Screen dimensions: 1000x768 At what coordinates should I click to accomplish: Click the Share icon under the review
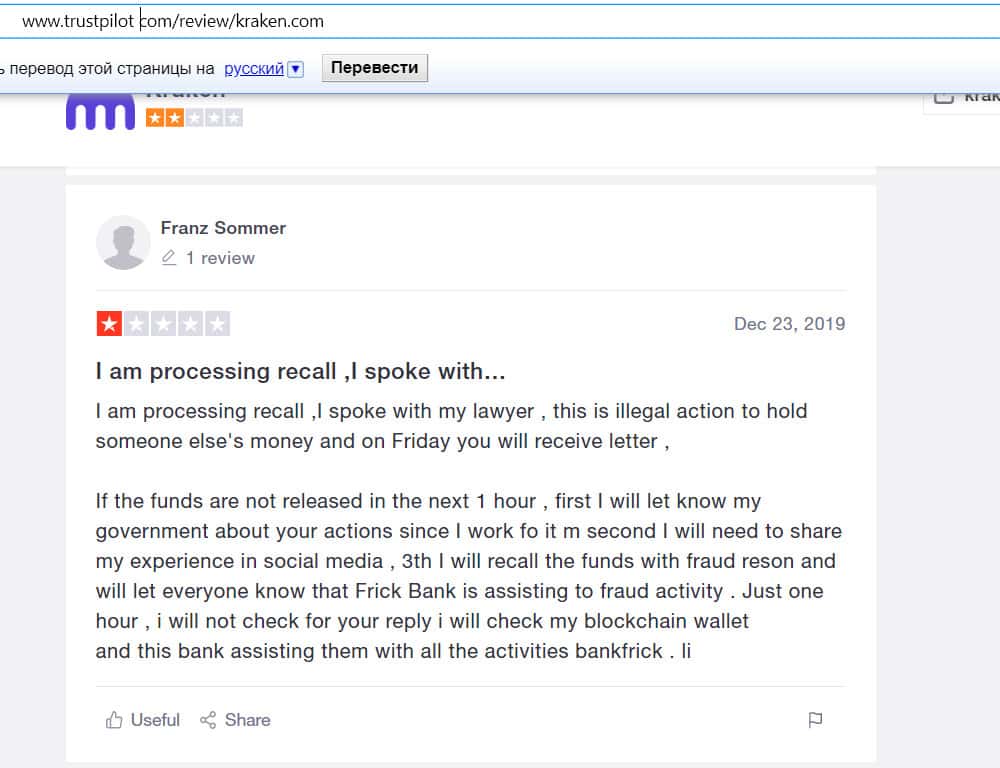(208, 720)
